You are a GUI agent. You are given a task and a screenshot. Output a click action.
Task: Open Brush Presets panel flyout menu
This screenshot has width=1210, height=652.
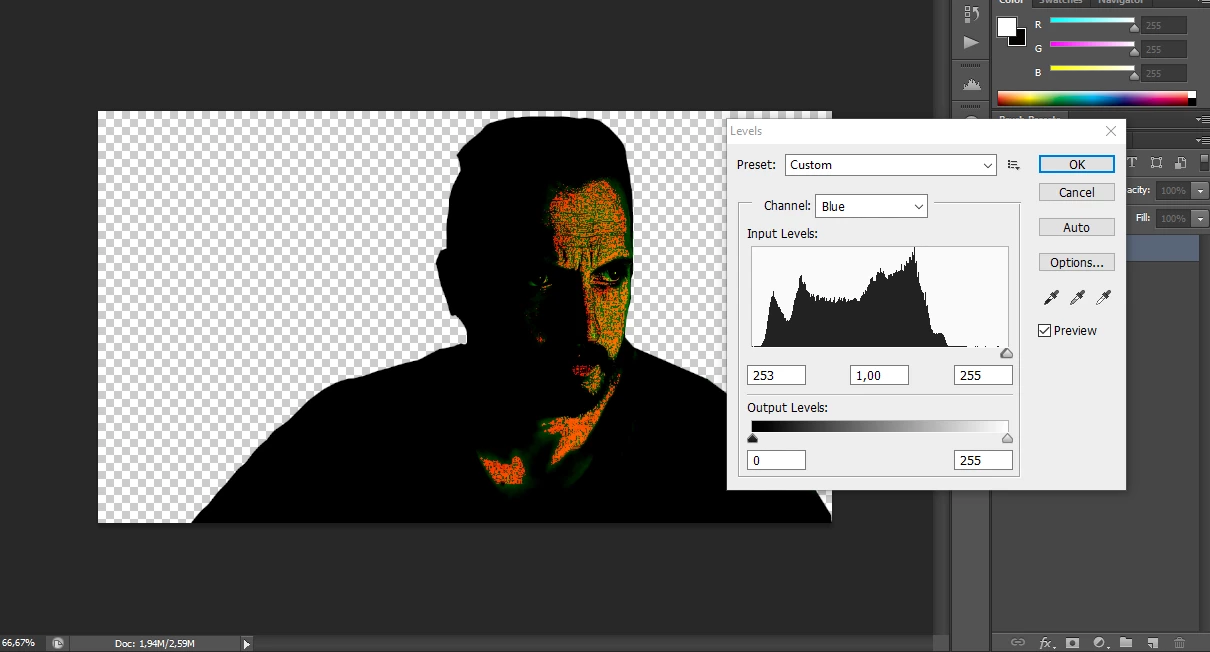pyautogui.click(x=1203, y=119)
